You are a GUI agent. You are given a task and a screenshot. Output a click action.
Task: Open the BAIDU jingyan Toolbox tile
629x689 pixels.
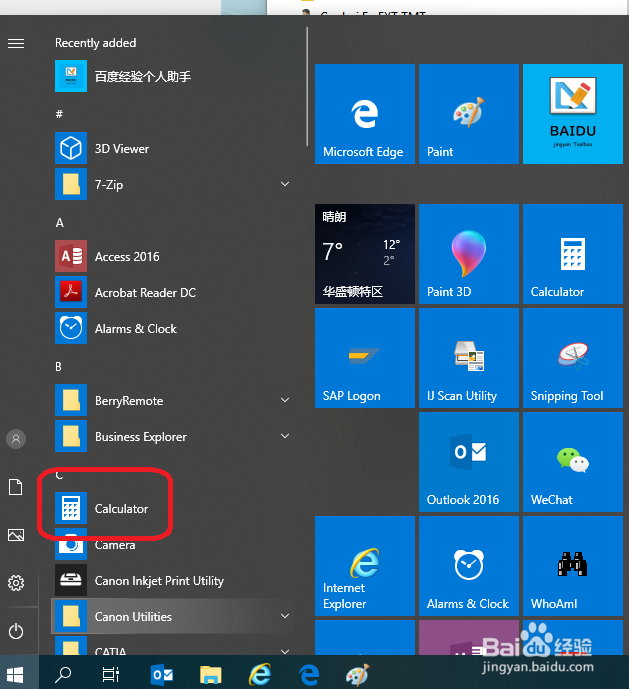point(573,114)
